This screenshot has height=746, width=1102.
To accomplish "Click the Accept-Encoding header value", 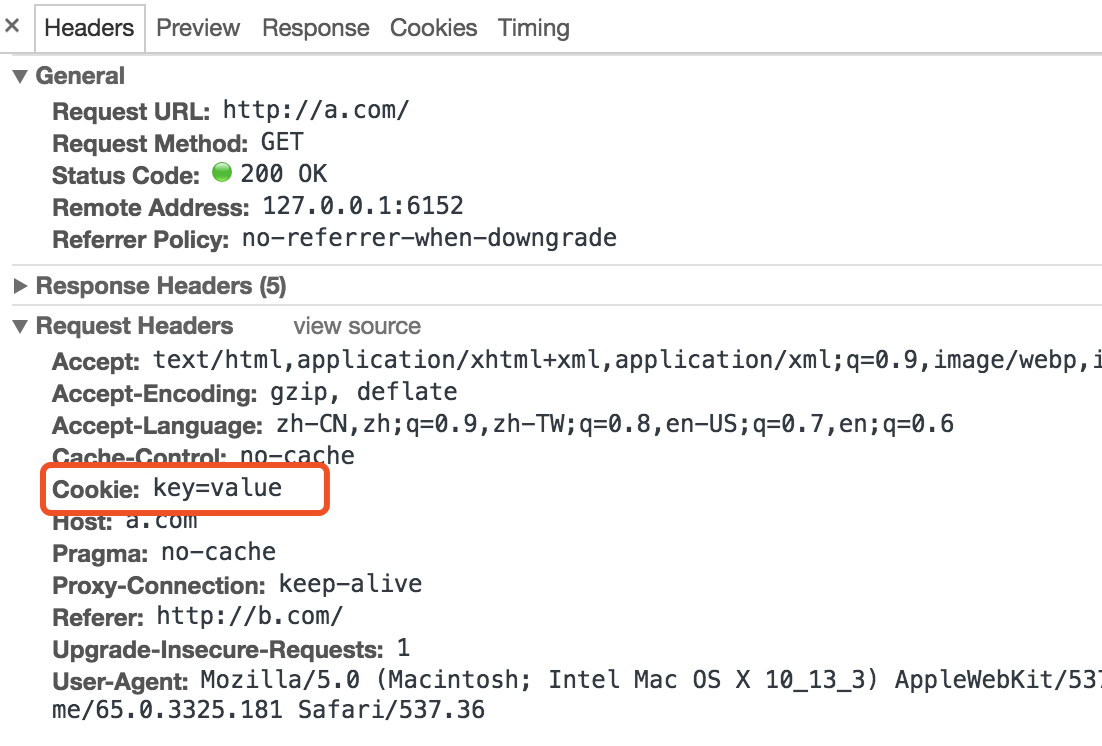I will tap(363, 392).
